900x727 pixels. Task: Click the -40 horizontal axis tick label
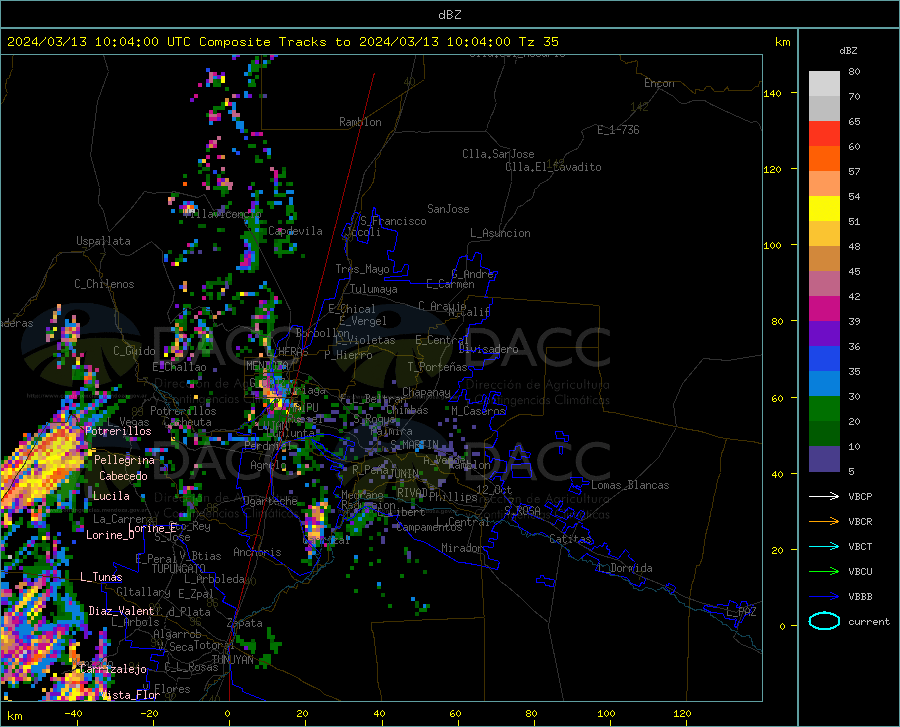[73, 714]
